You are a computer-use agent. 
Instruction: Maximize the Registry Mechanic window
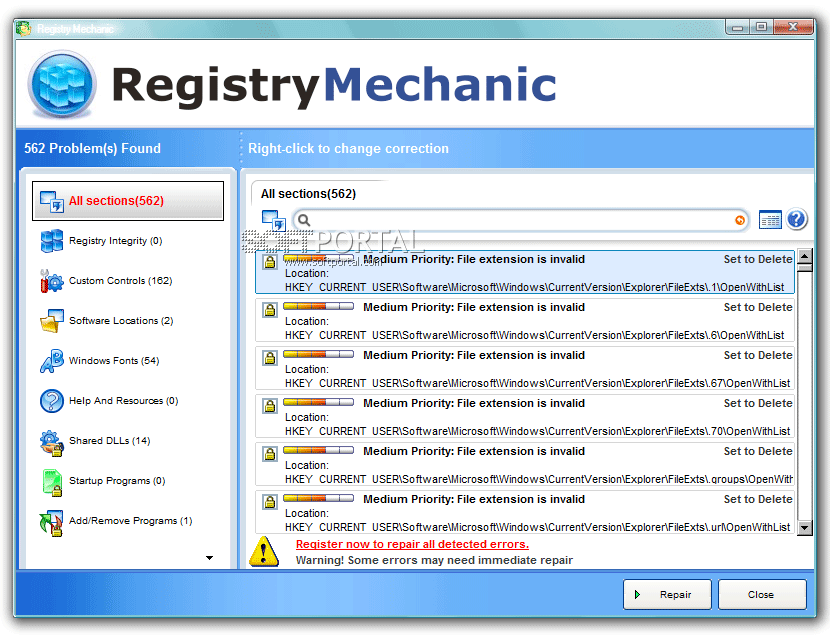[x=761, y=26]
